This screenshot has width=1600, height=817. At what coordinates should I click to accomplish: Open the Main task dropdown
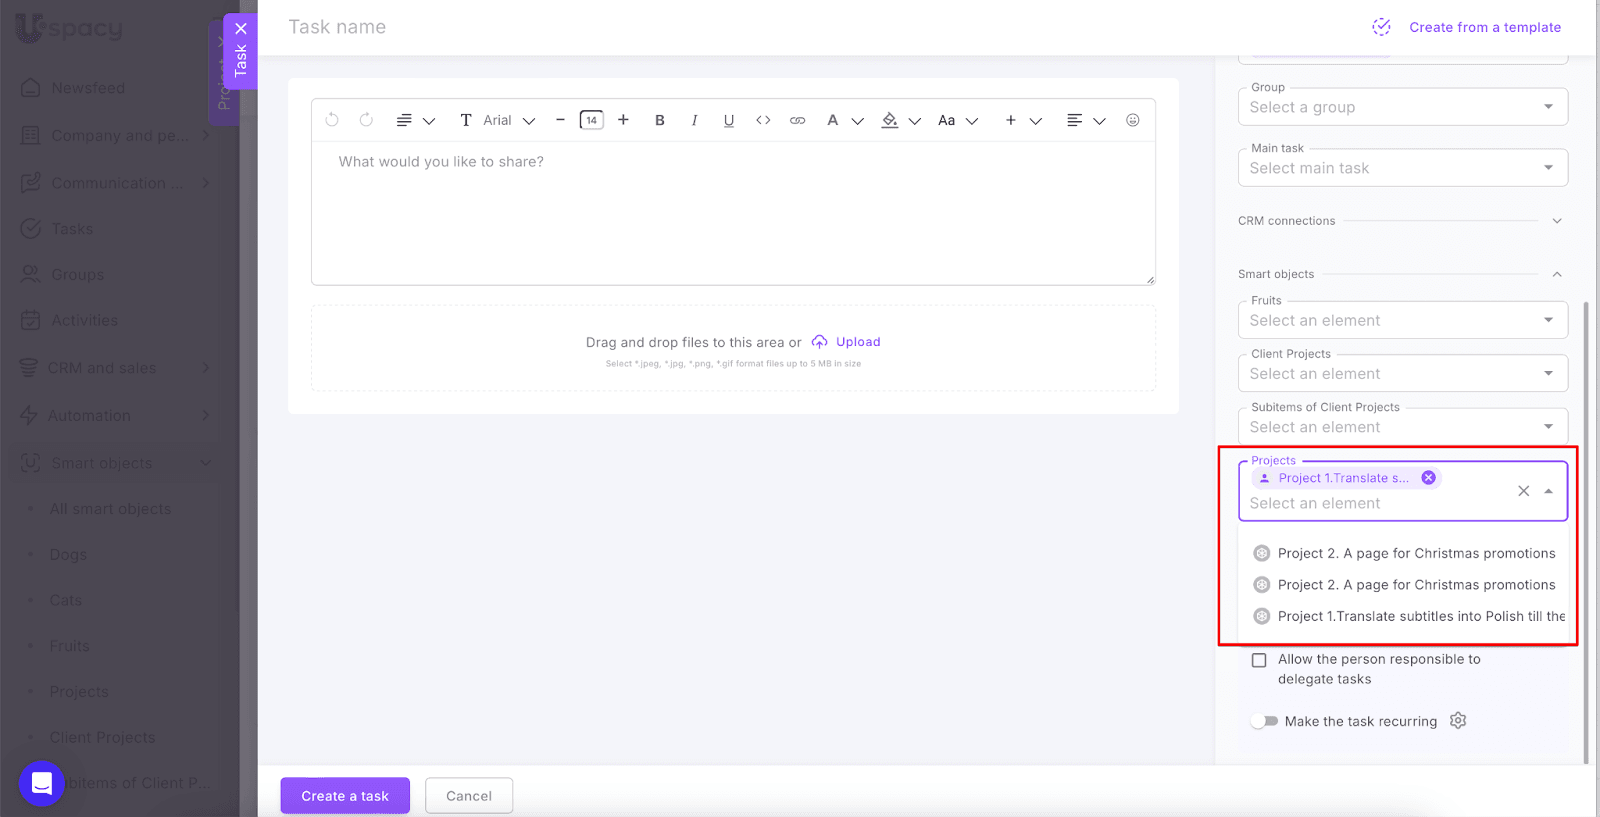point(1403,168)
